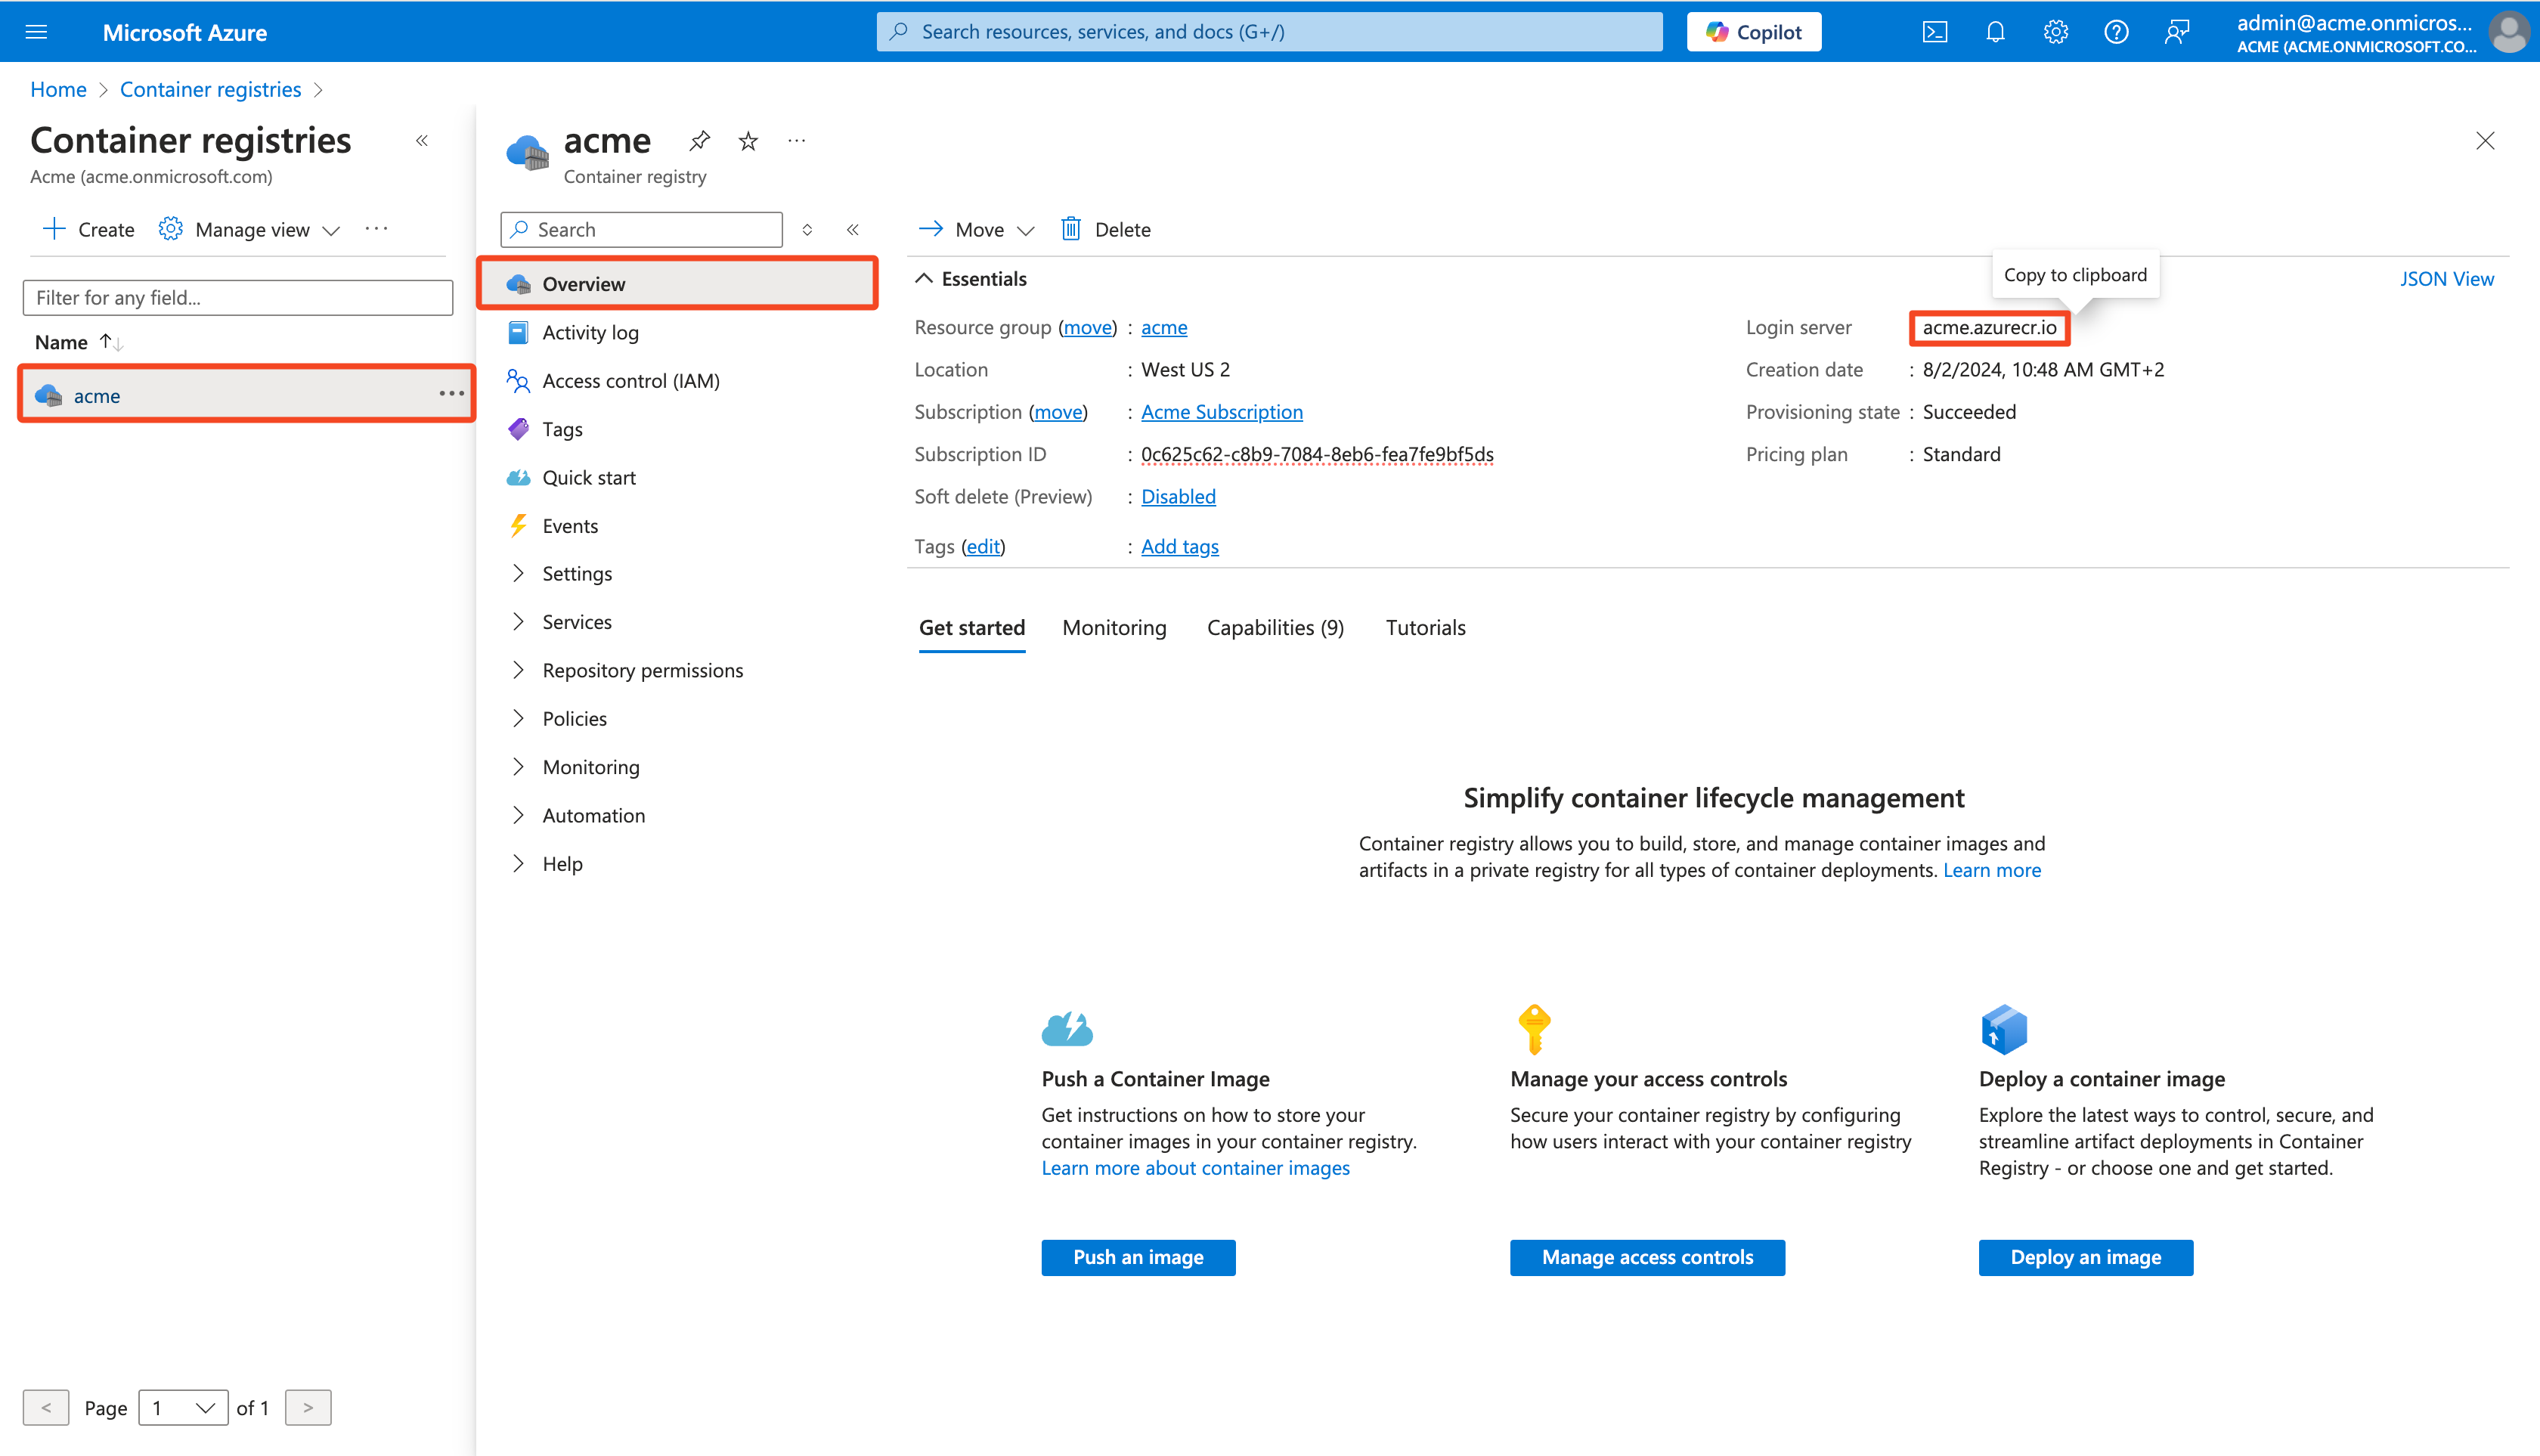The image size is (2540, 1456).
Task: Select the Get started tab
Action: tap(971, 628)
